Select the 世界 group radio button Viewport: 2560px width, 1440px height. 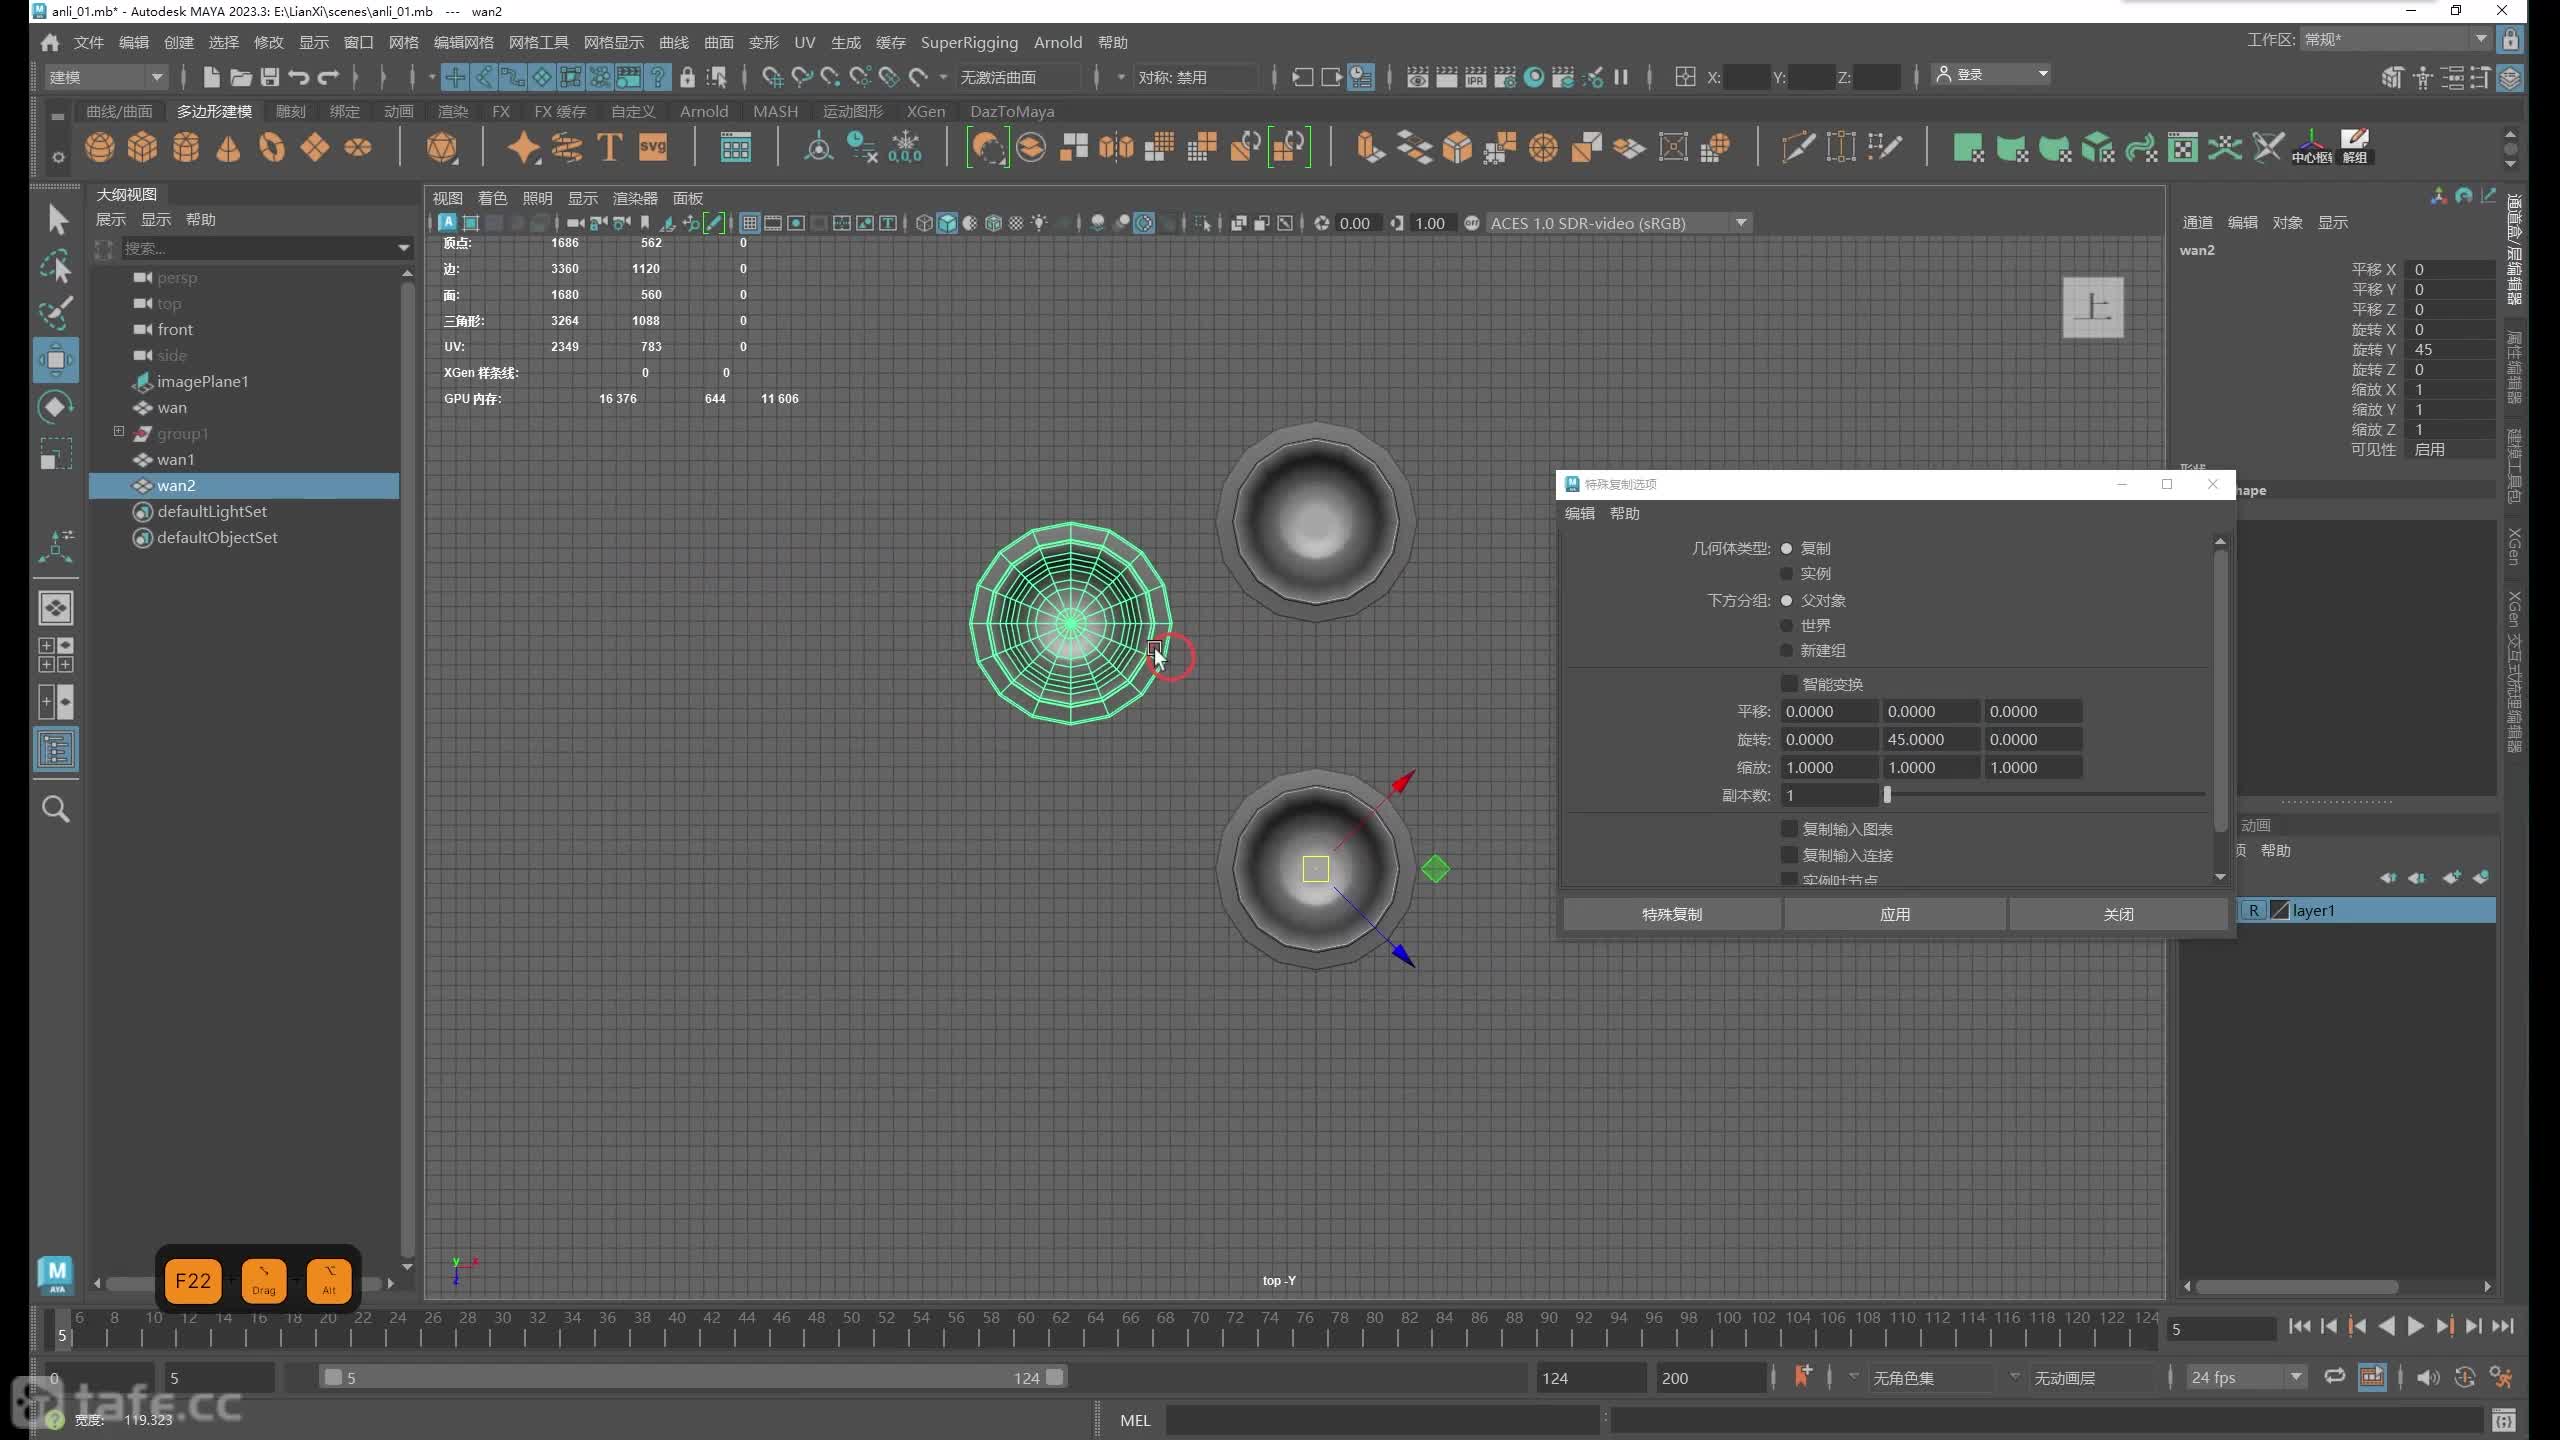[1786, 625]
